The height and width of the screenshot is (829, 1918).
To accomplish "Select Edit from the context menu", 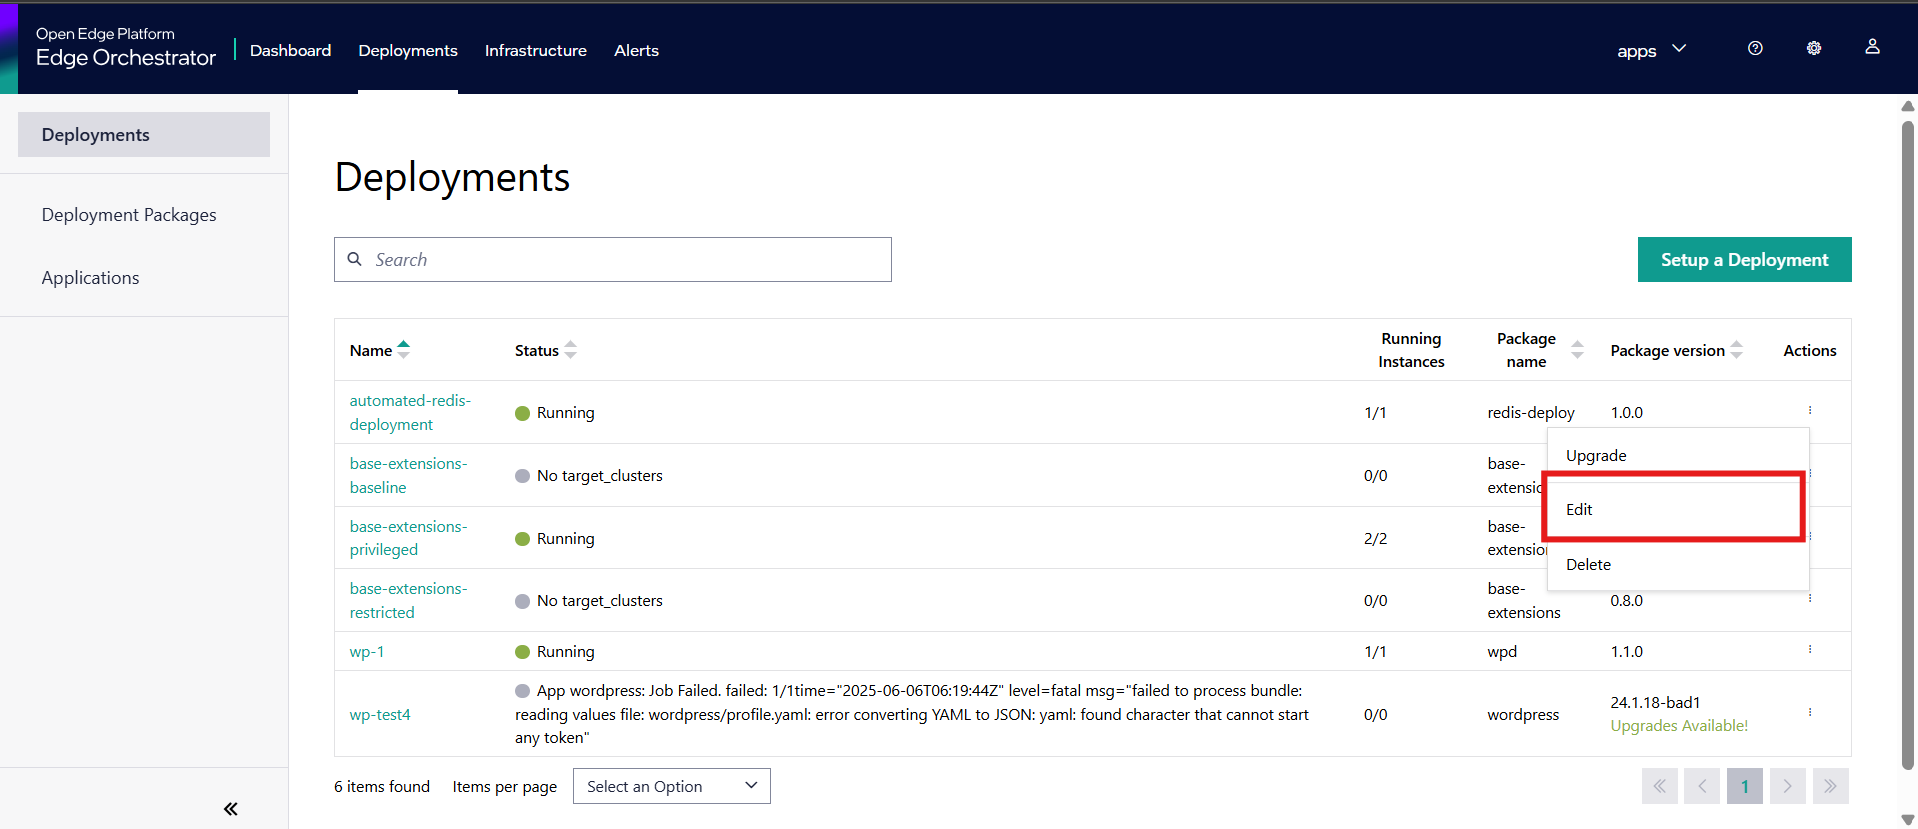I will 1579,509.
